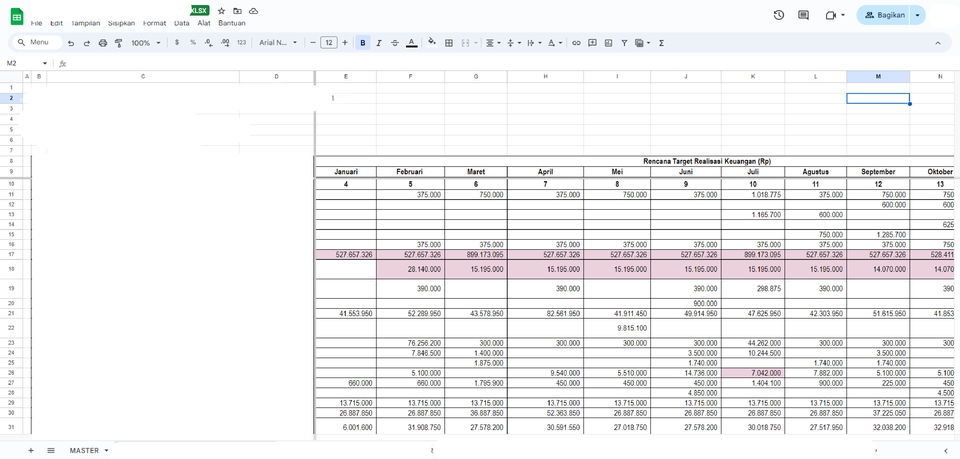Collapse the toolbar with chevron
The image size is (960, 459).
pos(938,43)
